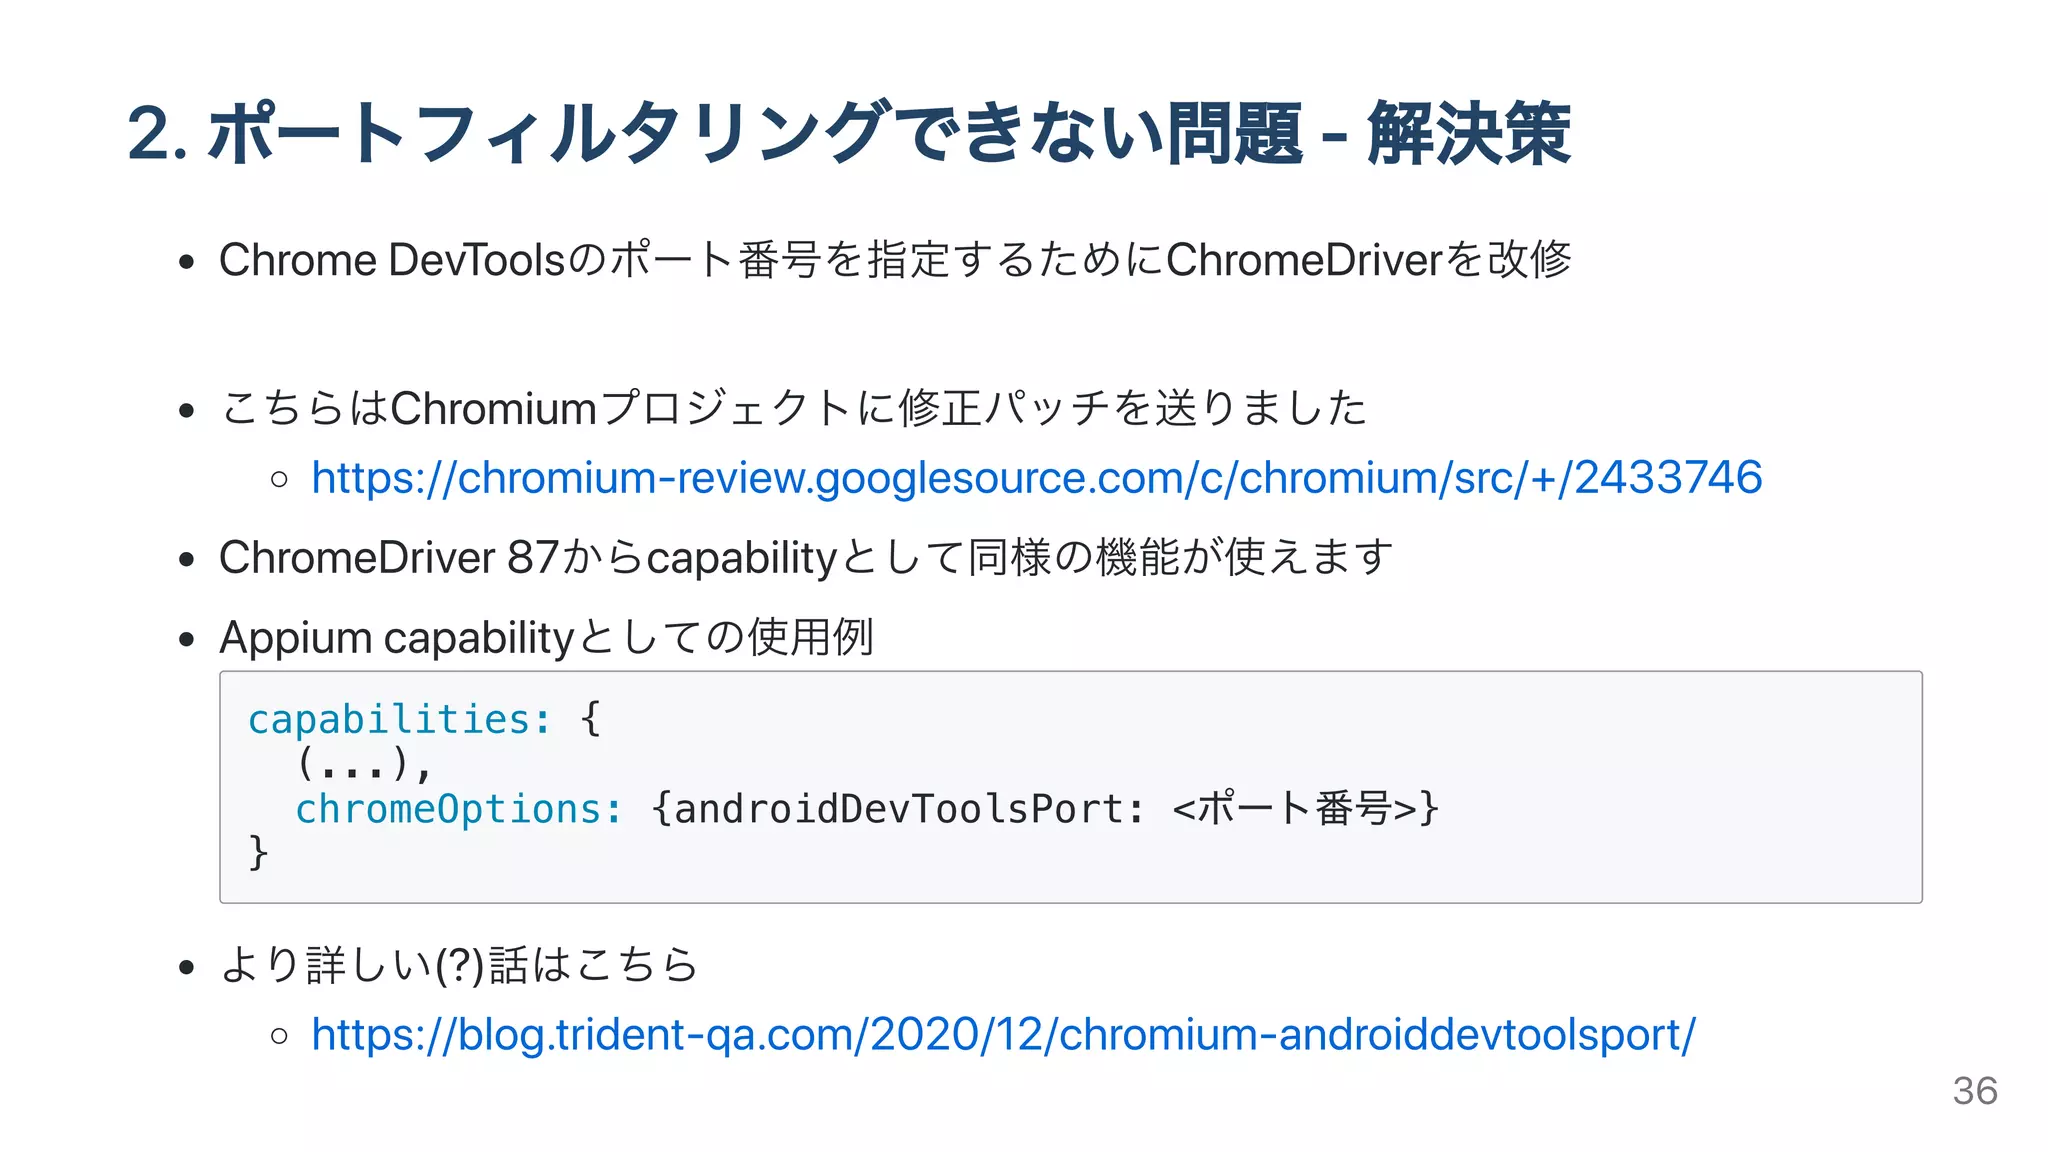Click the ChromeDriver 87からcapability bullet text
Screen dimensions: 2048x1152
(806, 557)
